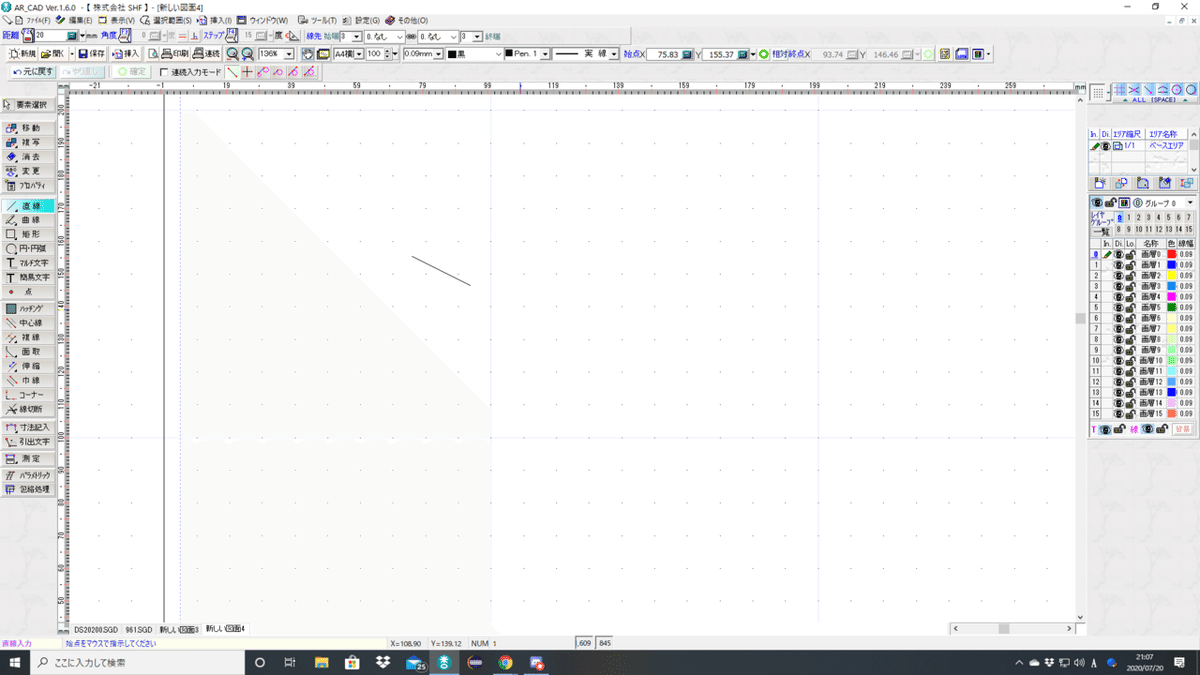Select the 中心線 tool
Viewport: 1200px width, 675px height.
28,324
